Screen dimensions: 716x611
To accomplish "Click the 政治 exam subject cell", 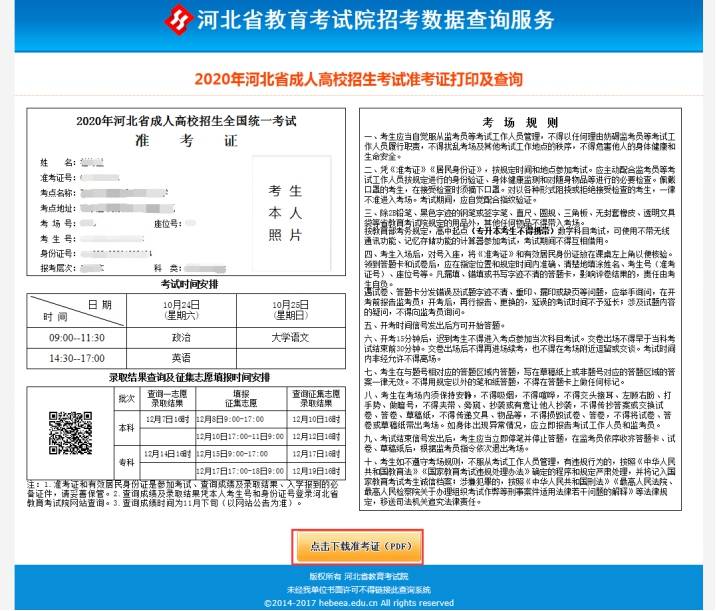I will [181, 338].
